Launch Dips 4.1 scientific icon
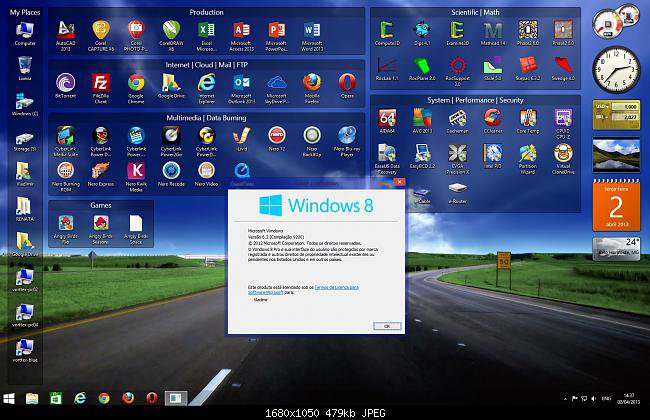The width and height of the screenshot is (650, 420). coord(422,33)
